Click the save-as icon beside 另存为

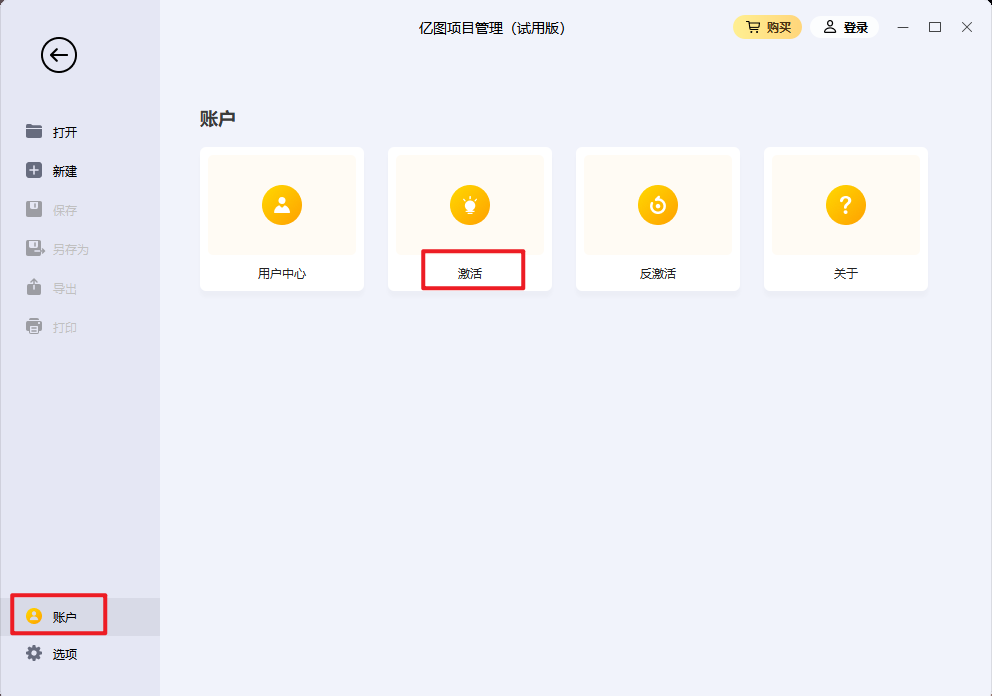click(x=35, y=248)
